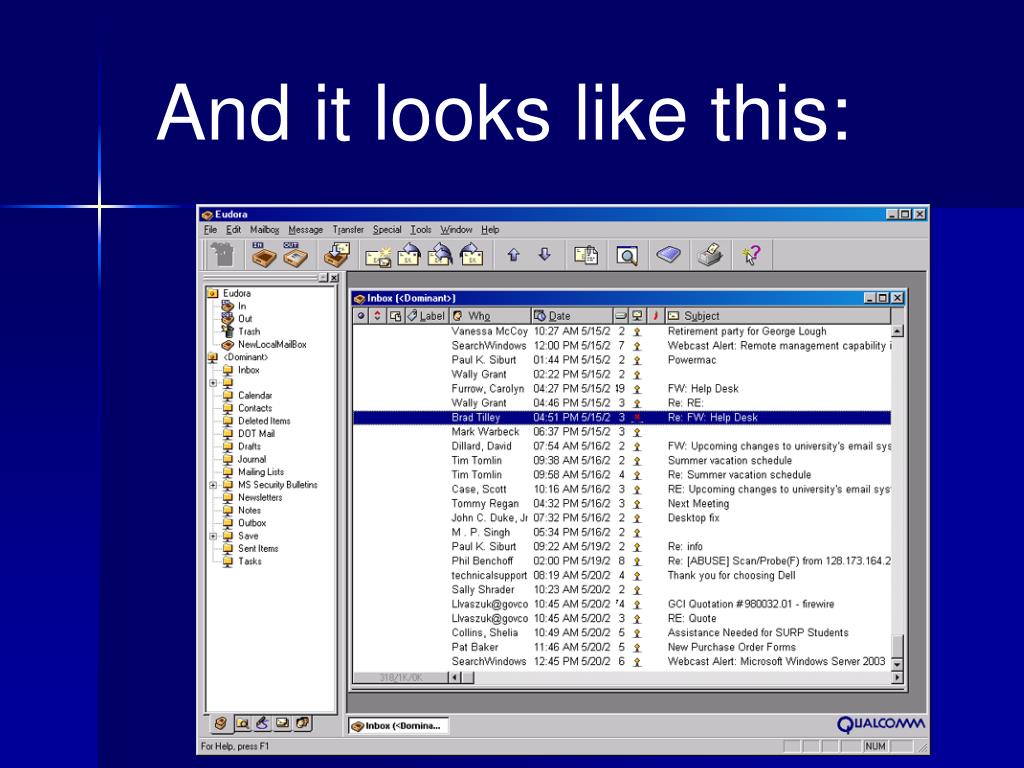Open the Special menu
The height and width of the screenshot is (768, 1024).
pos(387,230)
